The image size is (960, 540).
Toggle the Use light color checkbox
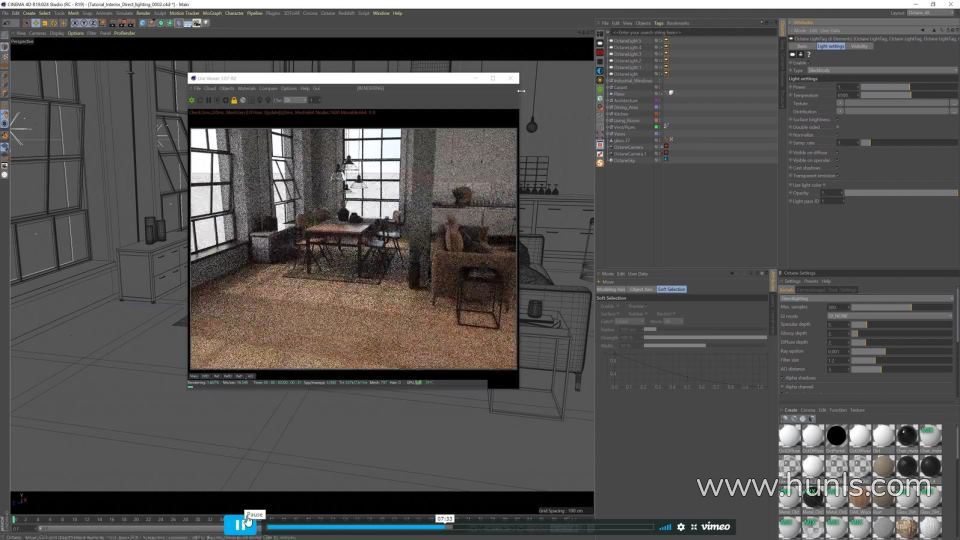(x=825, y=185)
